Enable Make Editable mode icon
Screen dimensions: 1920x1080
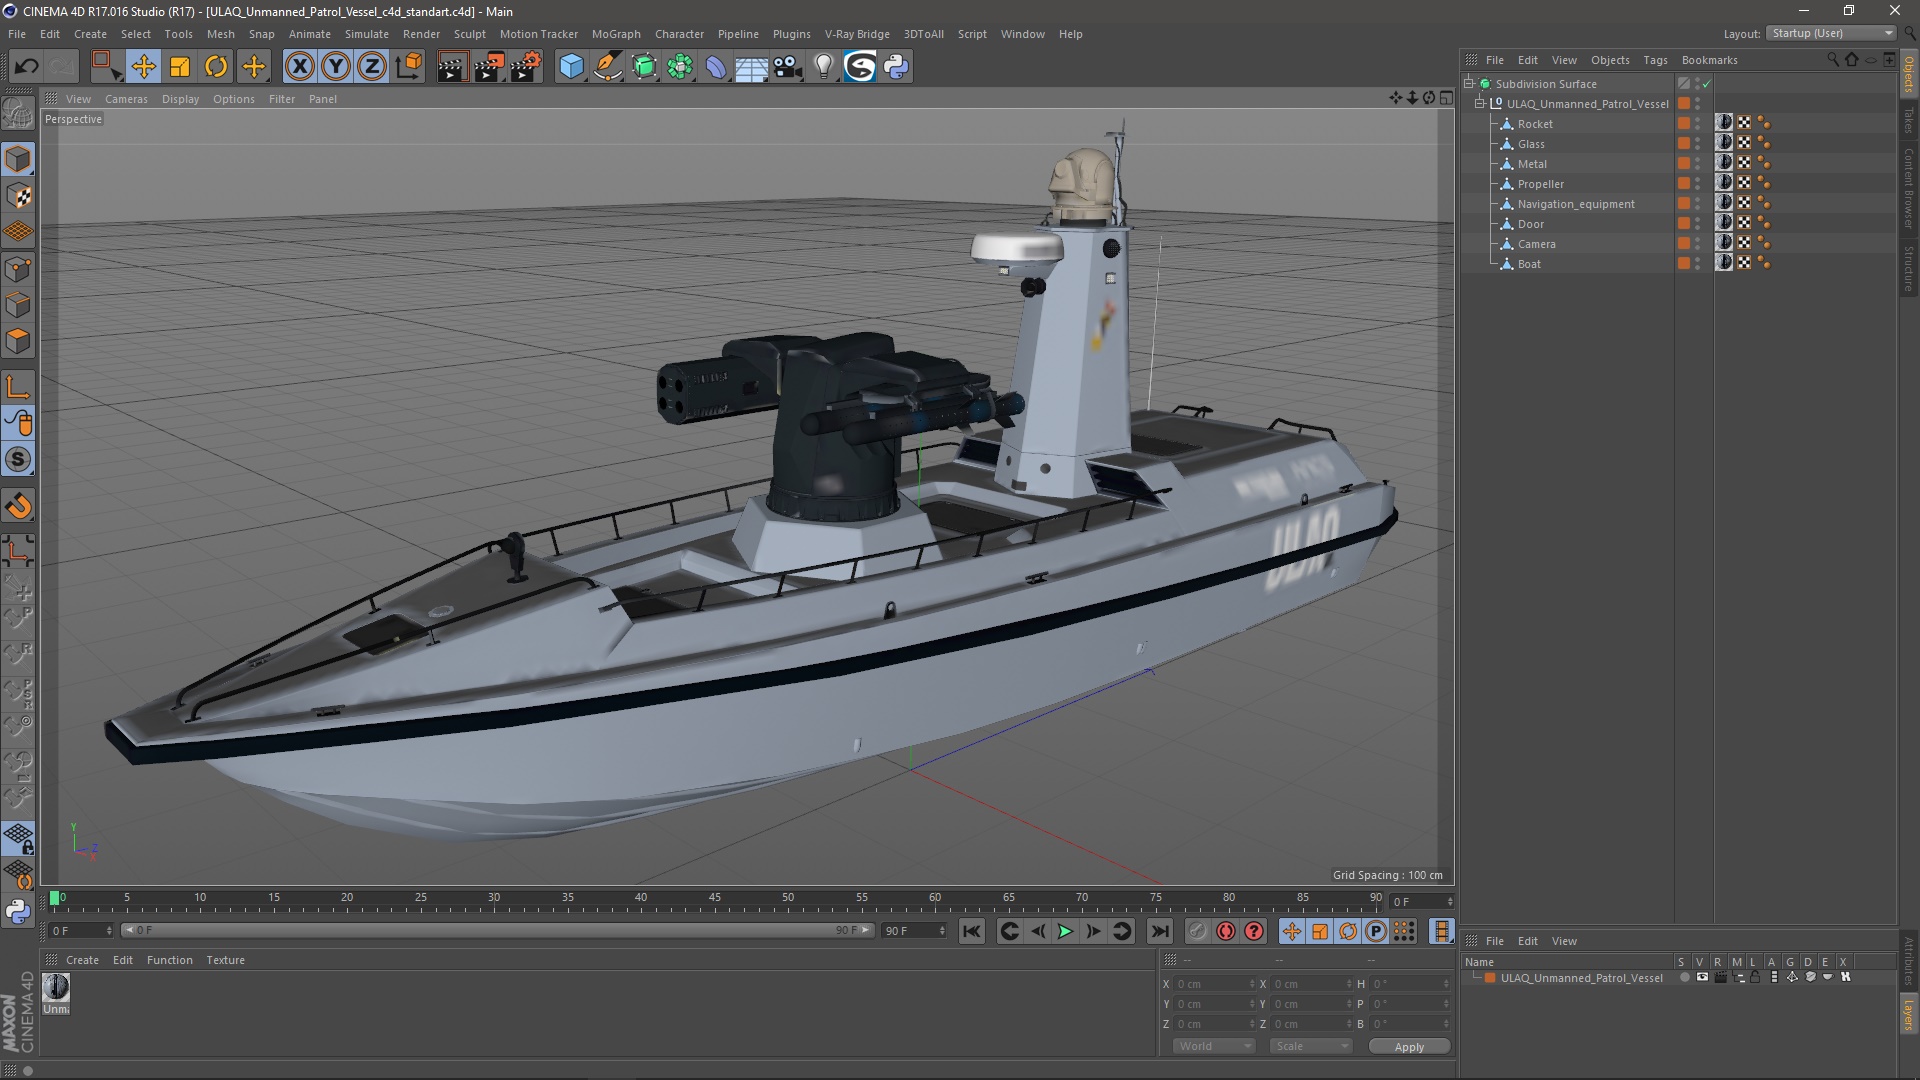(18, 113)
